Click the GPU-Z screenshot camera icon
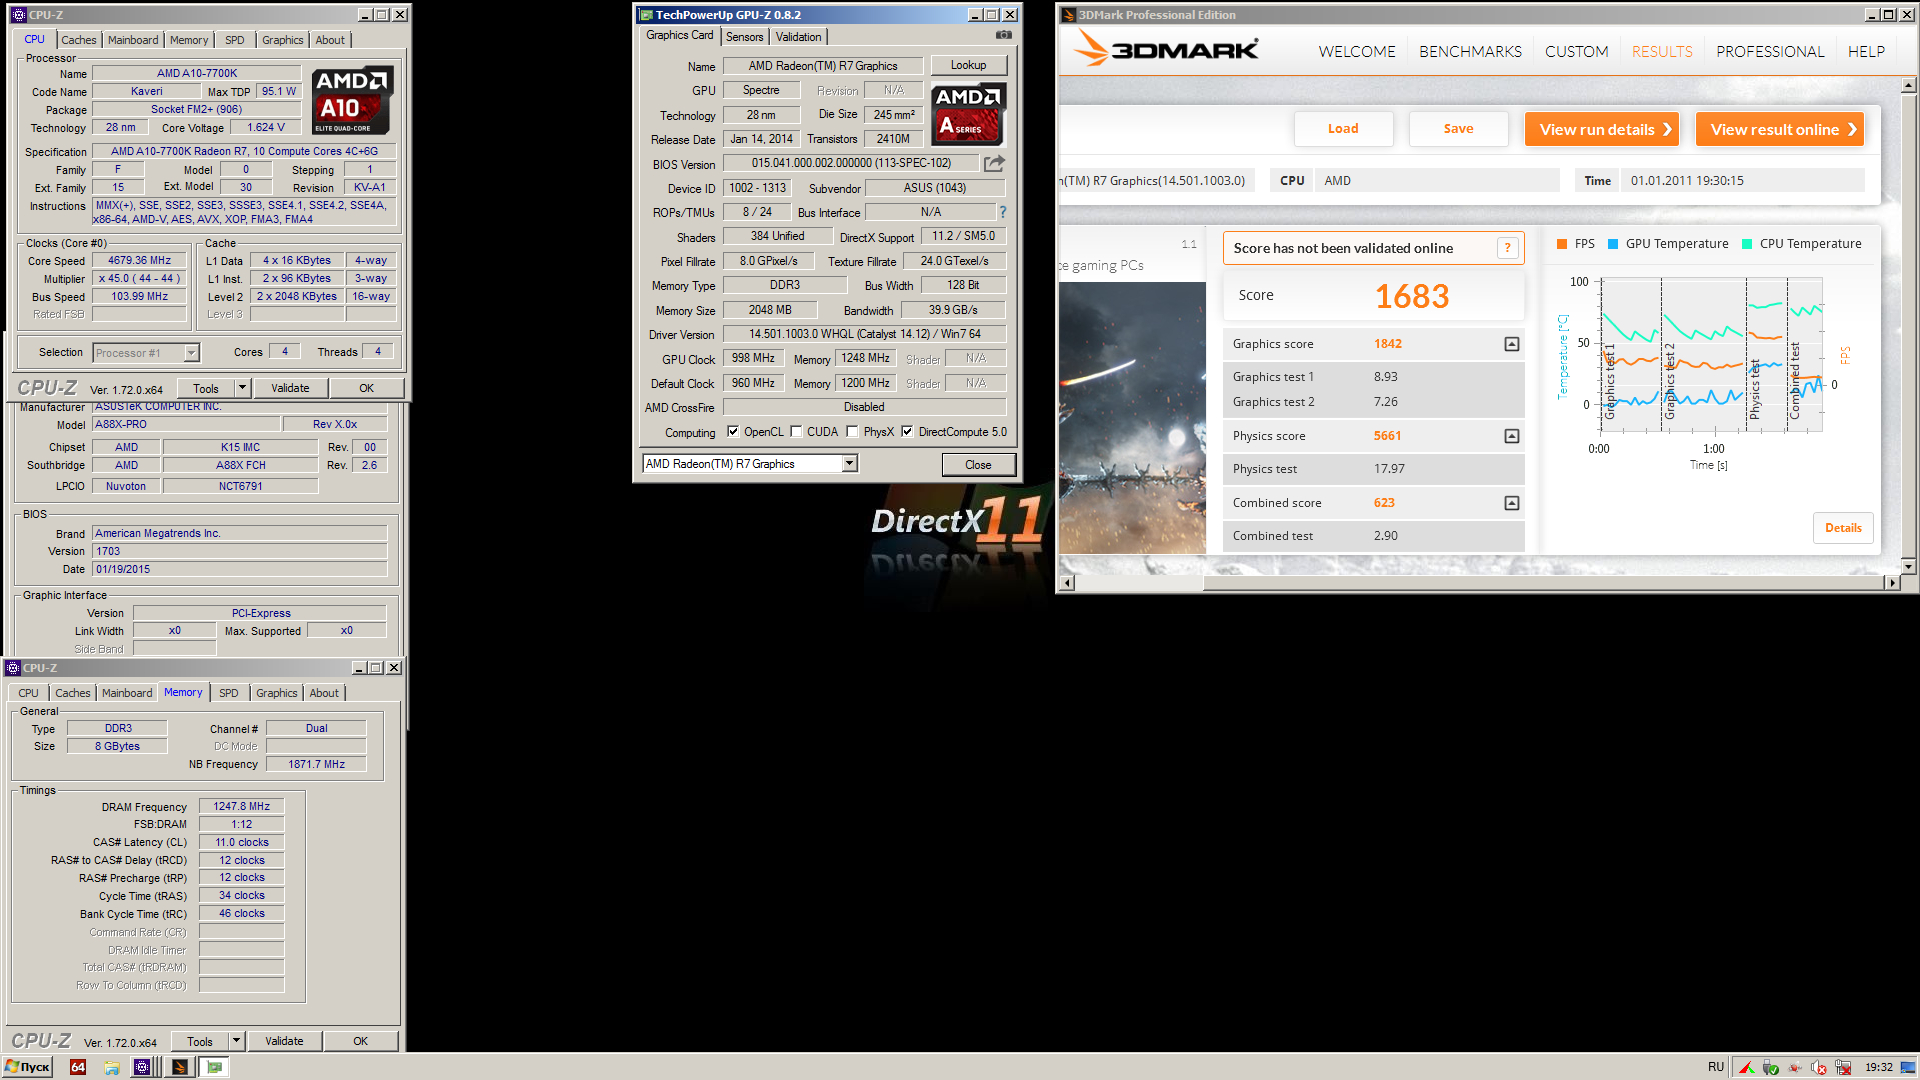1920x1080 pixels. (1003, 35)
